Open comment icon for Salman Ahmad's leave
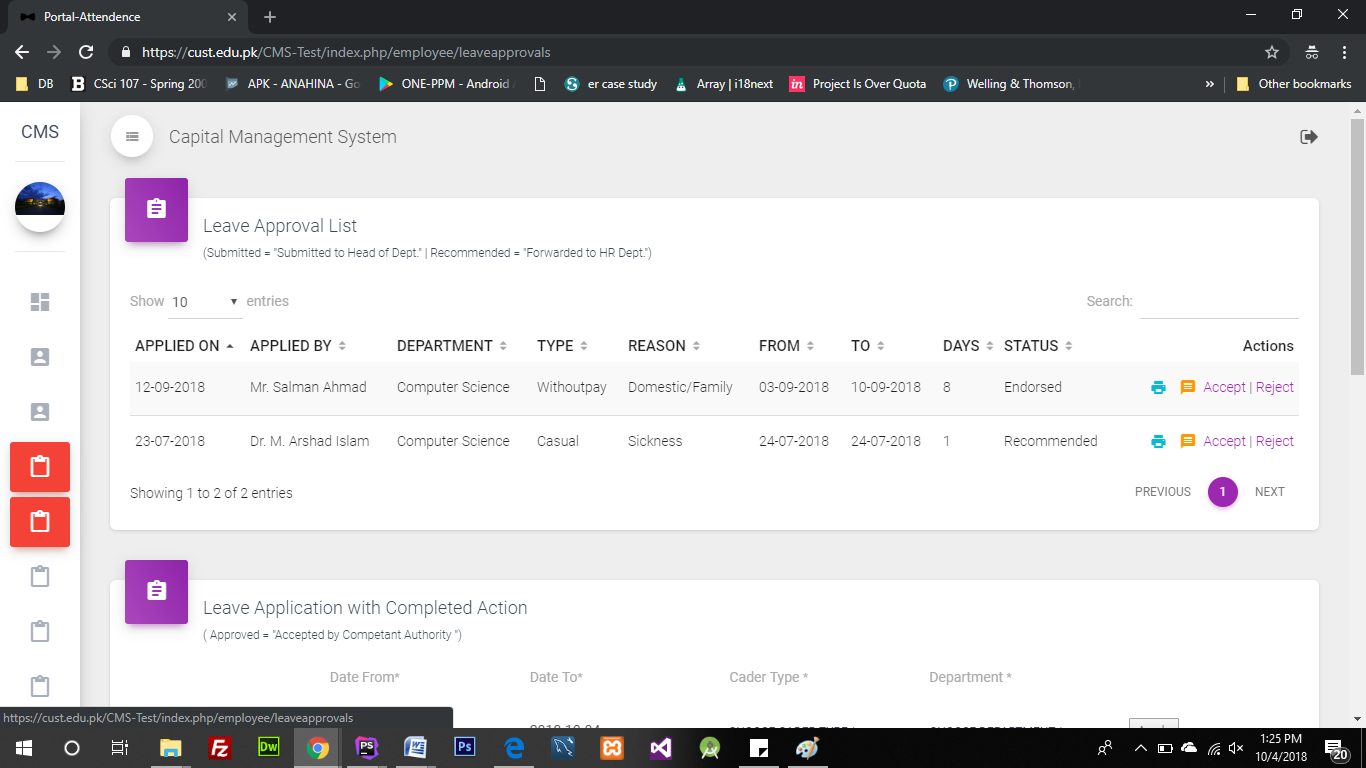This screenshot has width=1366, height=768. [1188, 388]
